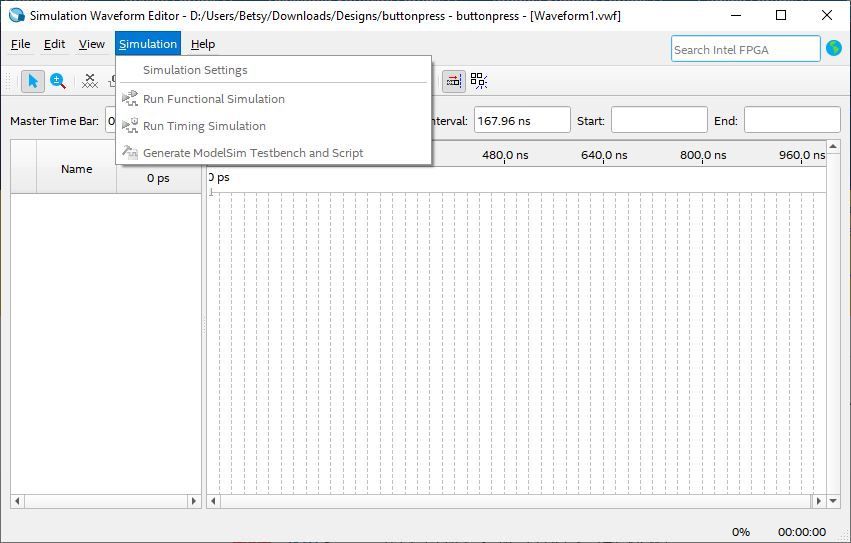Click waveform horizontal scrollbar right arrow
Viewport: 851px width, 543px height.
click(818, 501)
